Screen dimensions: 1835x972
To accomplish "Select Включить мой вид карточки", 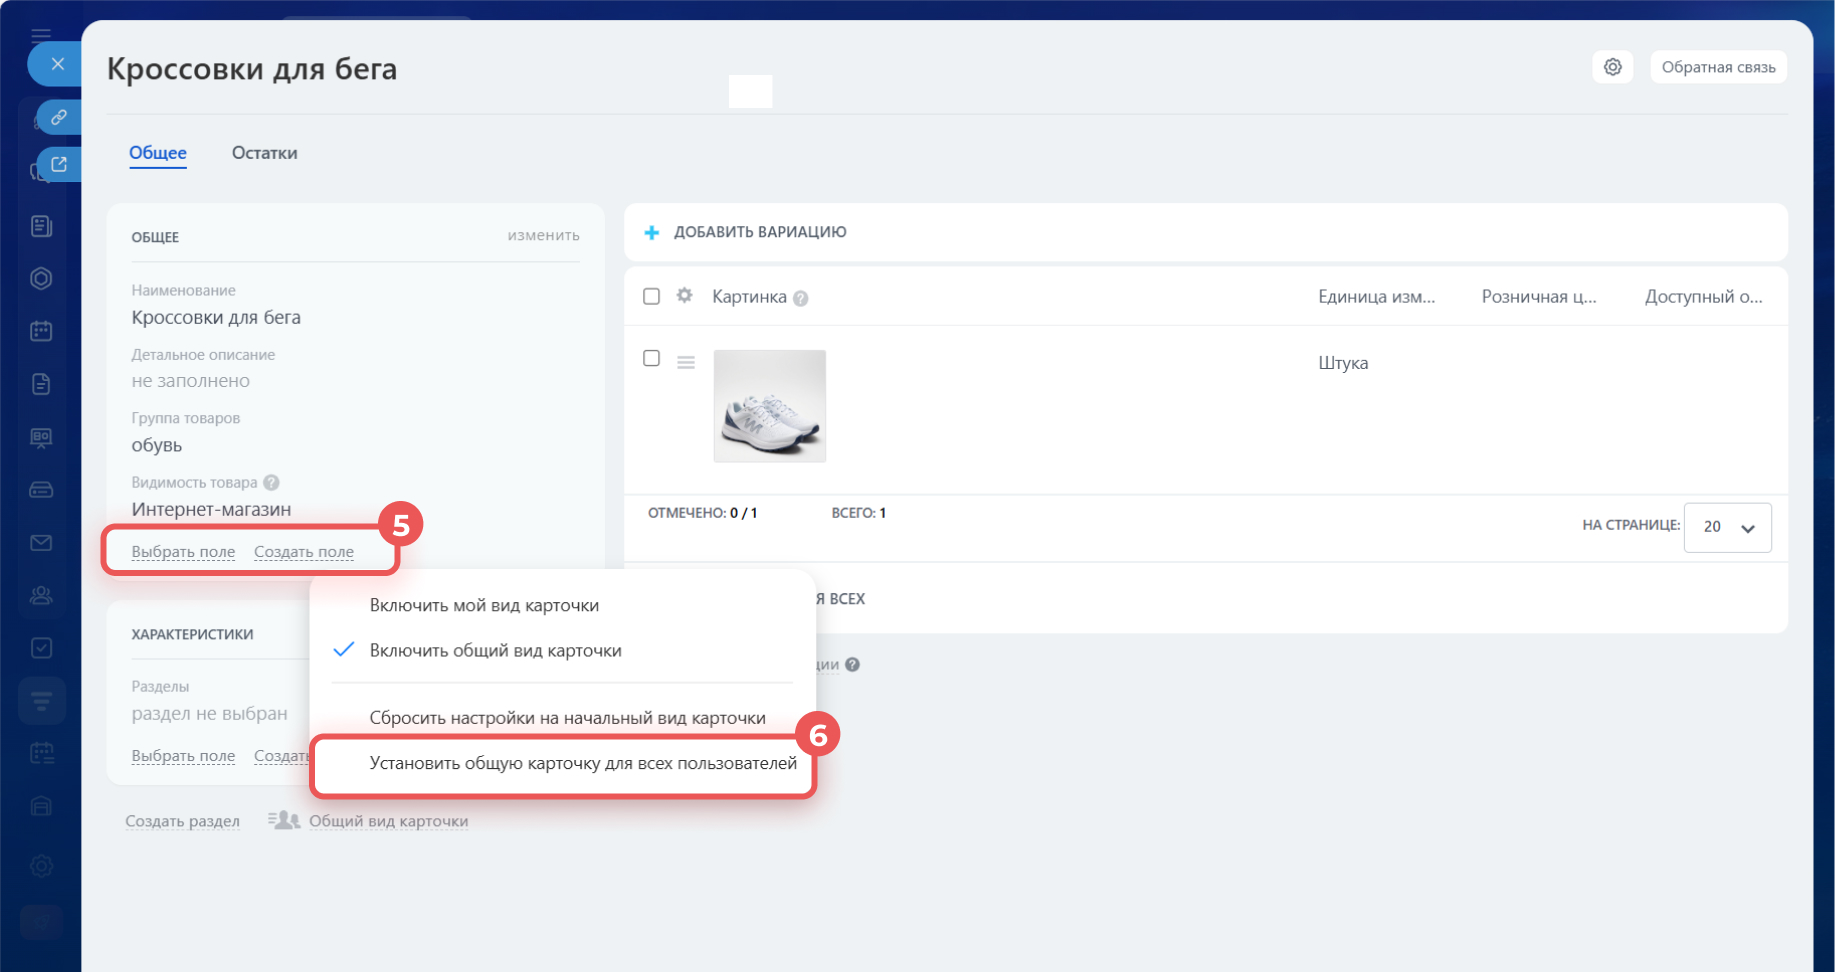I will [484, 605].
